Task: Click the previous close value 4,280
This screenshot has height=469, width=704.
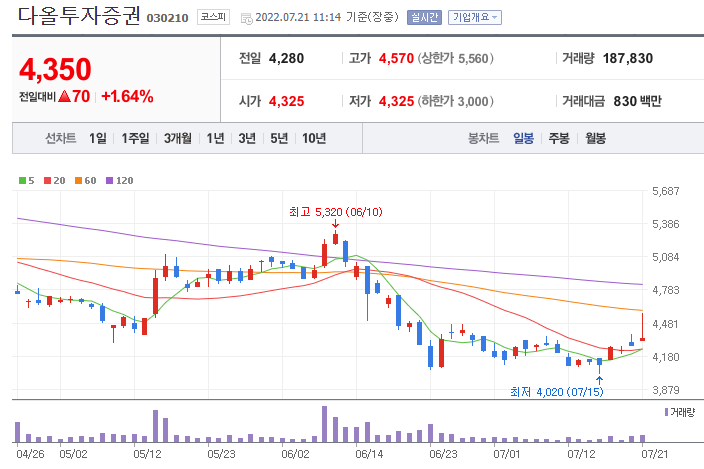Action: point(286,58)
